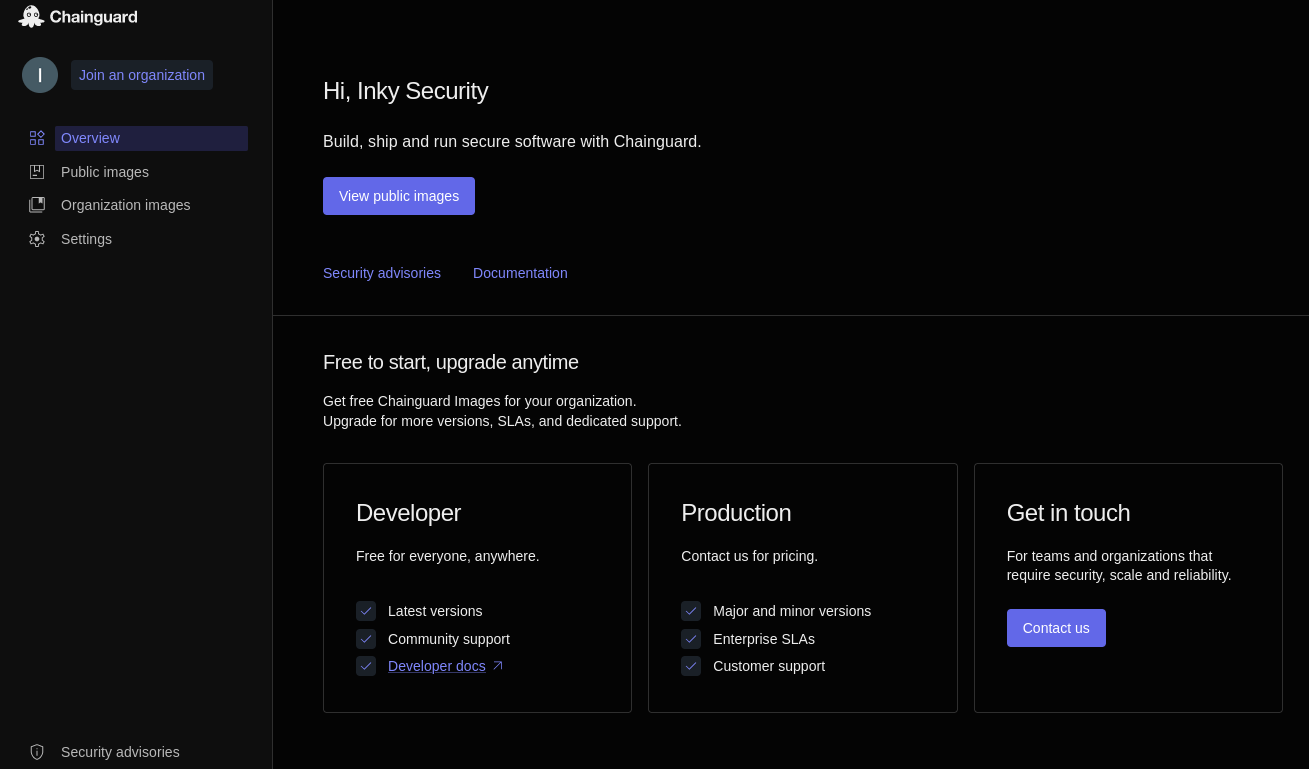Click the Enterprise SLAs checkmark
This screenshot has width=1309, height=769.
tap(691, 639)
